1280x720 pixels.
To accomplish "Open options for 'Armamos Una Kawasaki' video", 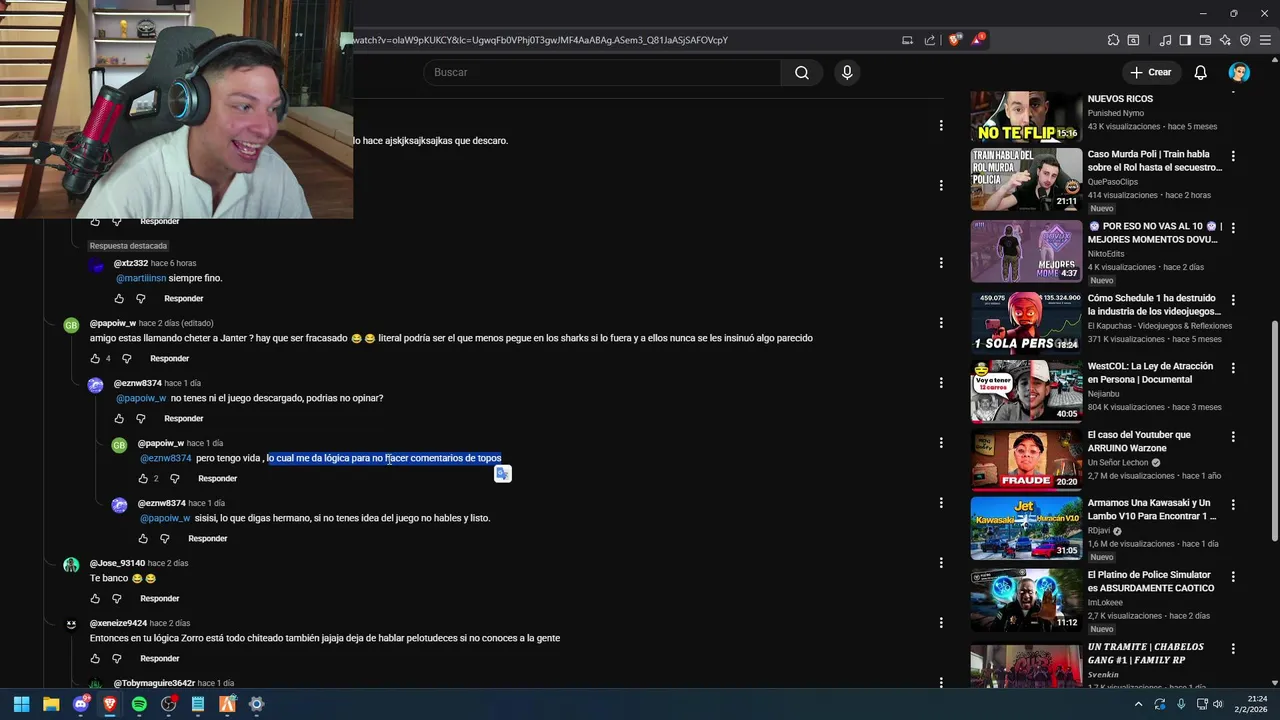I will point(1233,505).
